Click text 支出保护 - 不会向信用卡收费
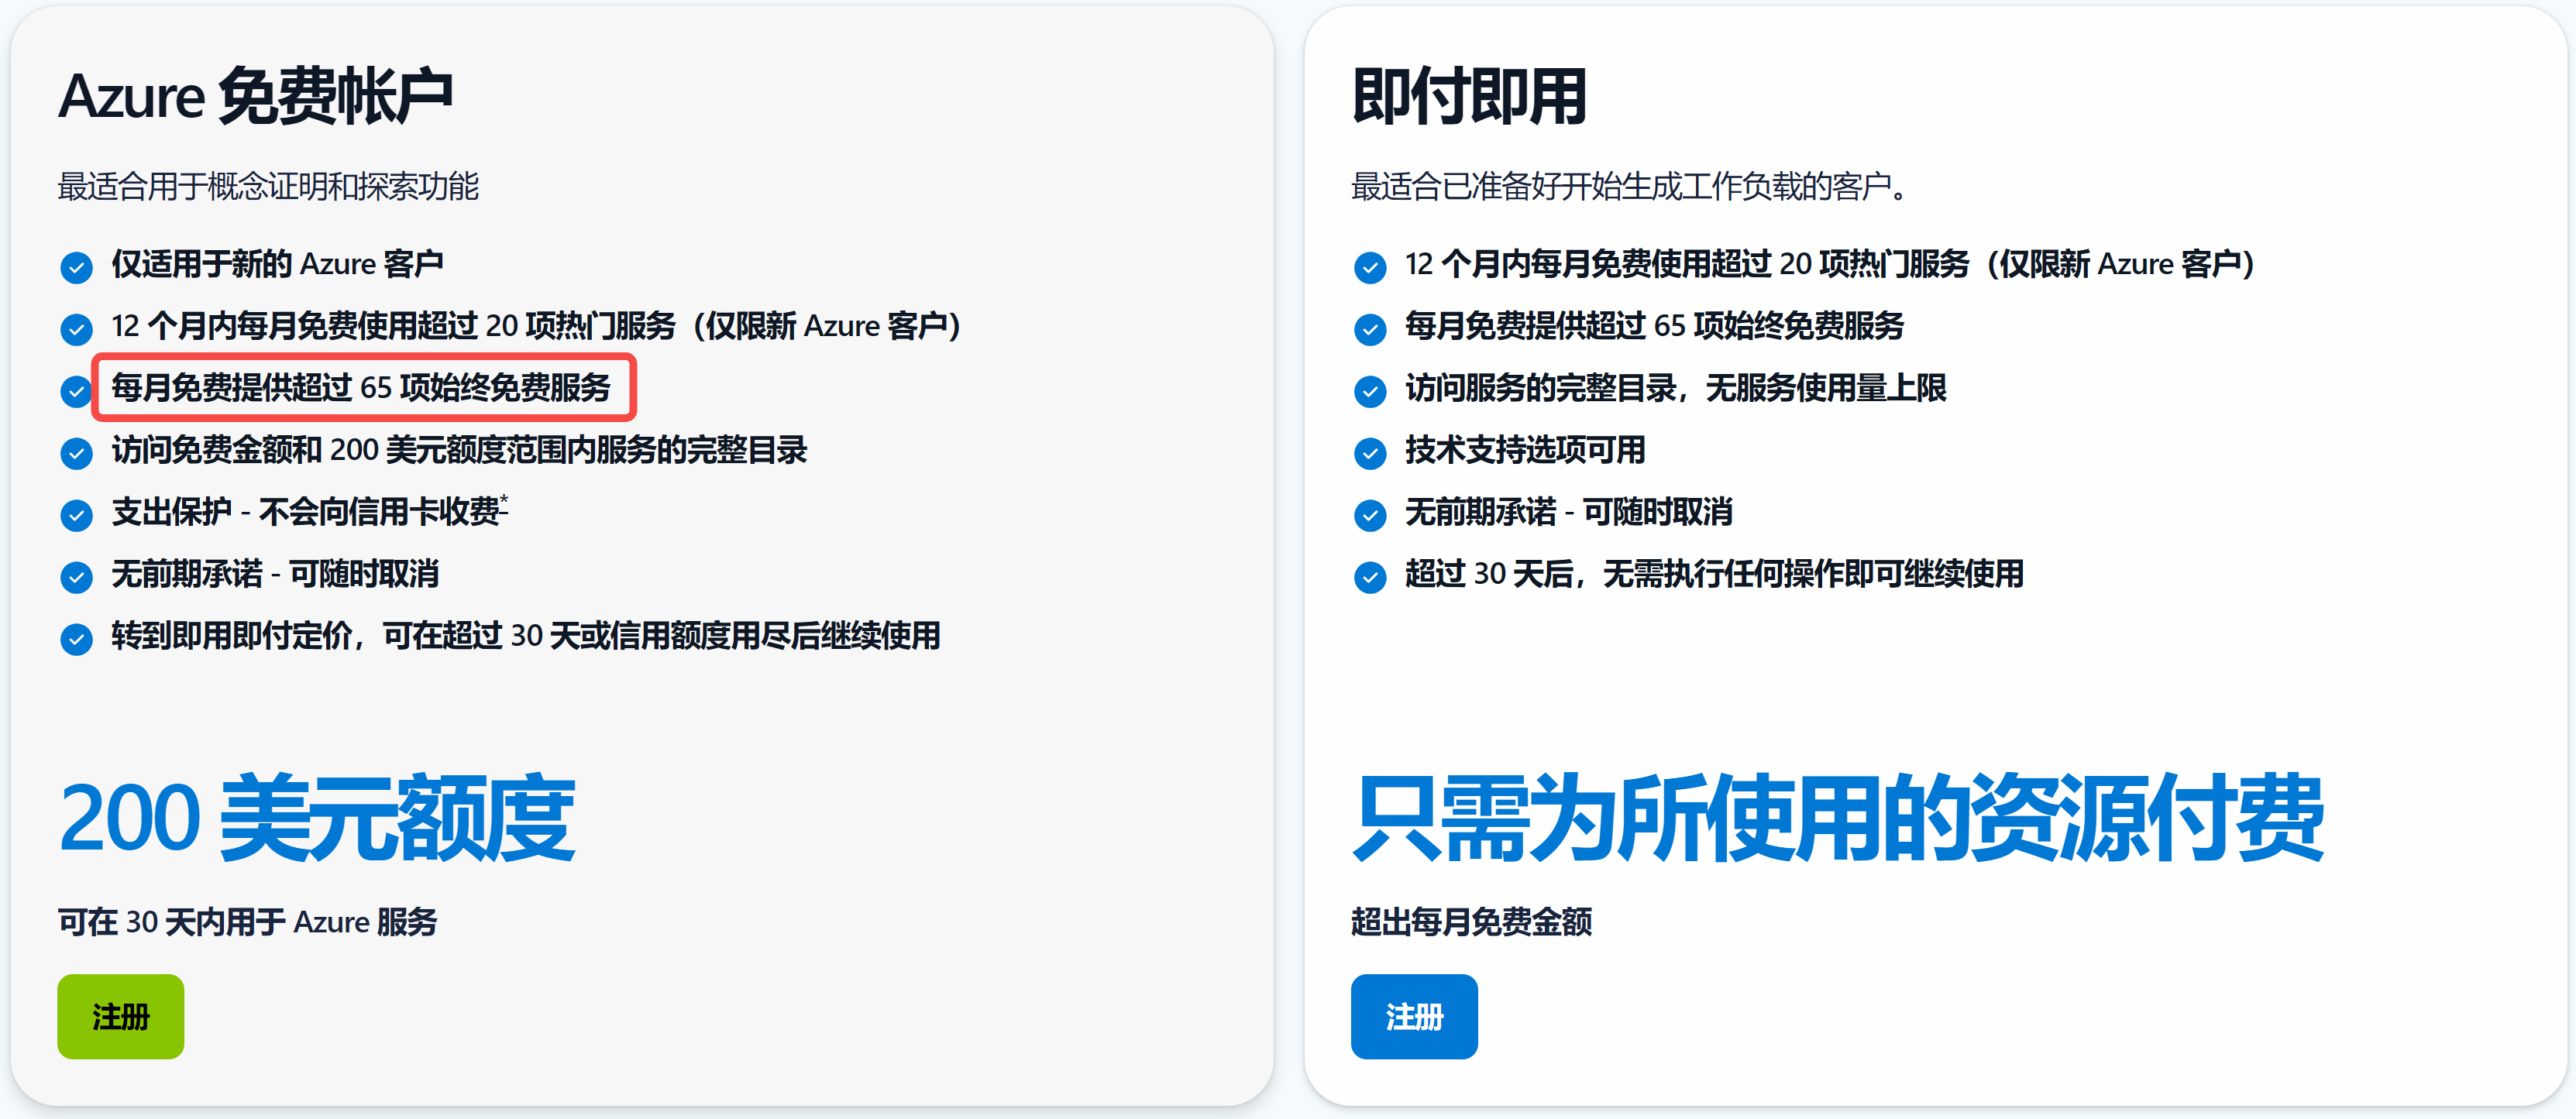The width and height of the screenshot is (2576, 1119). pos(305,512)
